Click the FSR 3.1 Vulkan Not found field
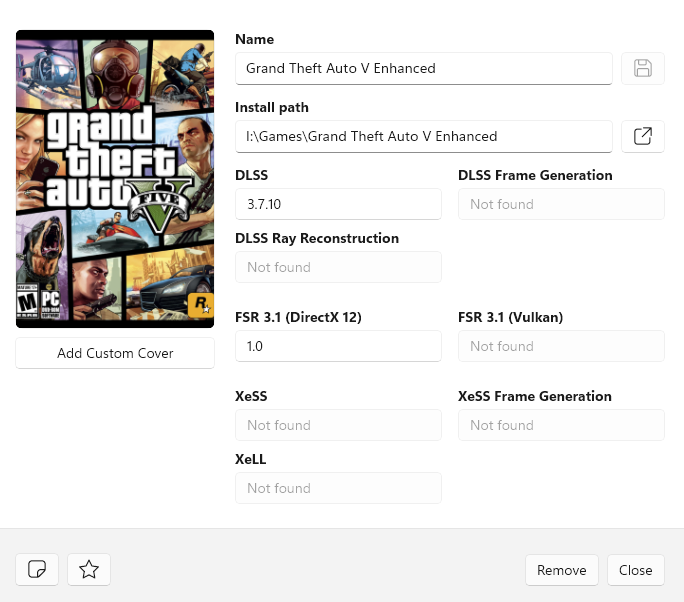The width and height of the screenshot is (684, 602). pos(561,346)
